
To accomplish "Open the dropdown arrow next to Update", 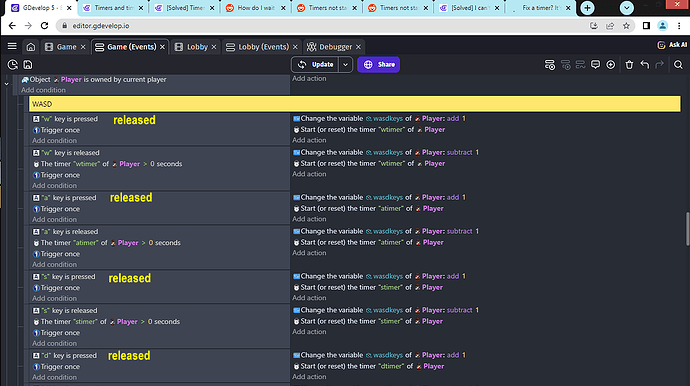I will (x=345, y=65).
